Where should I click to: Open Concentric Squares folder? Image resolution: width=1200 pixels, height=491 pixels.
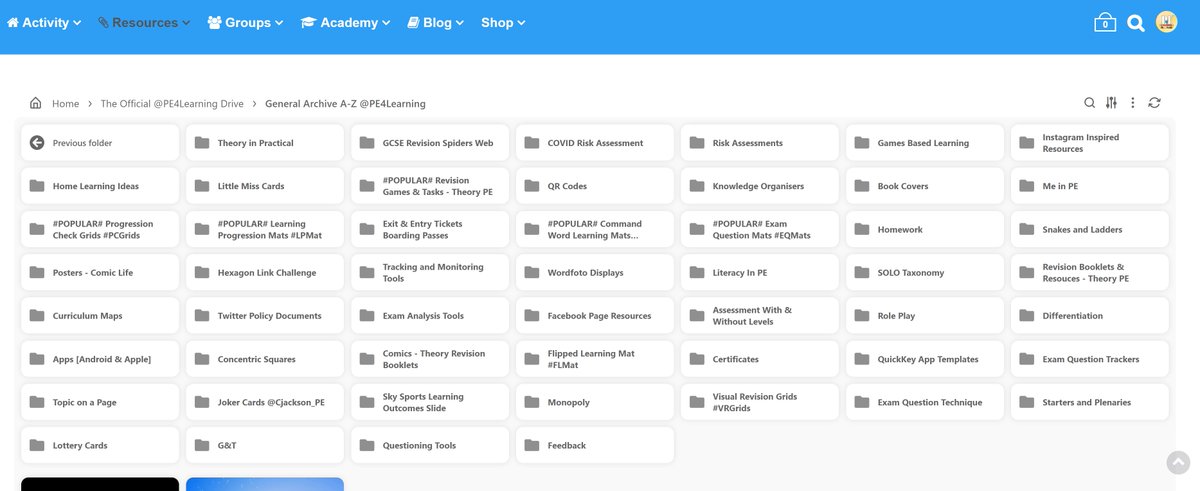265,358
